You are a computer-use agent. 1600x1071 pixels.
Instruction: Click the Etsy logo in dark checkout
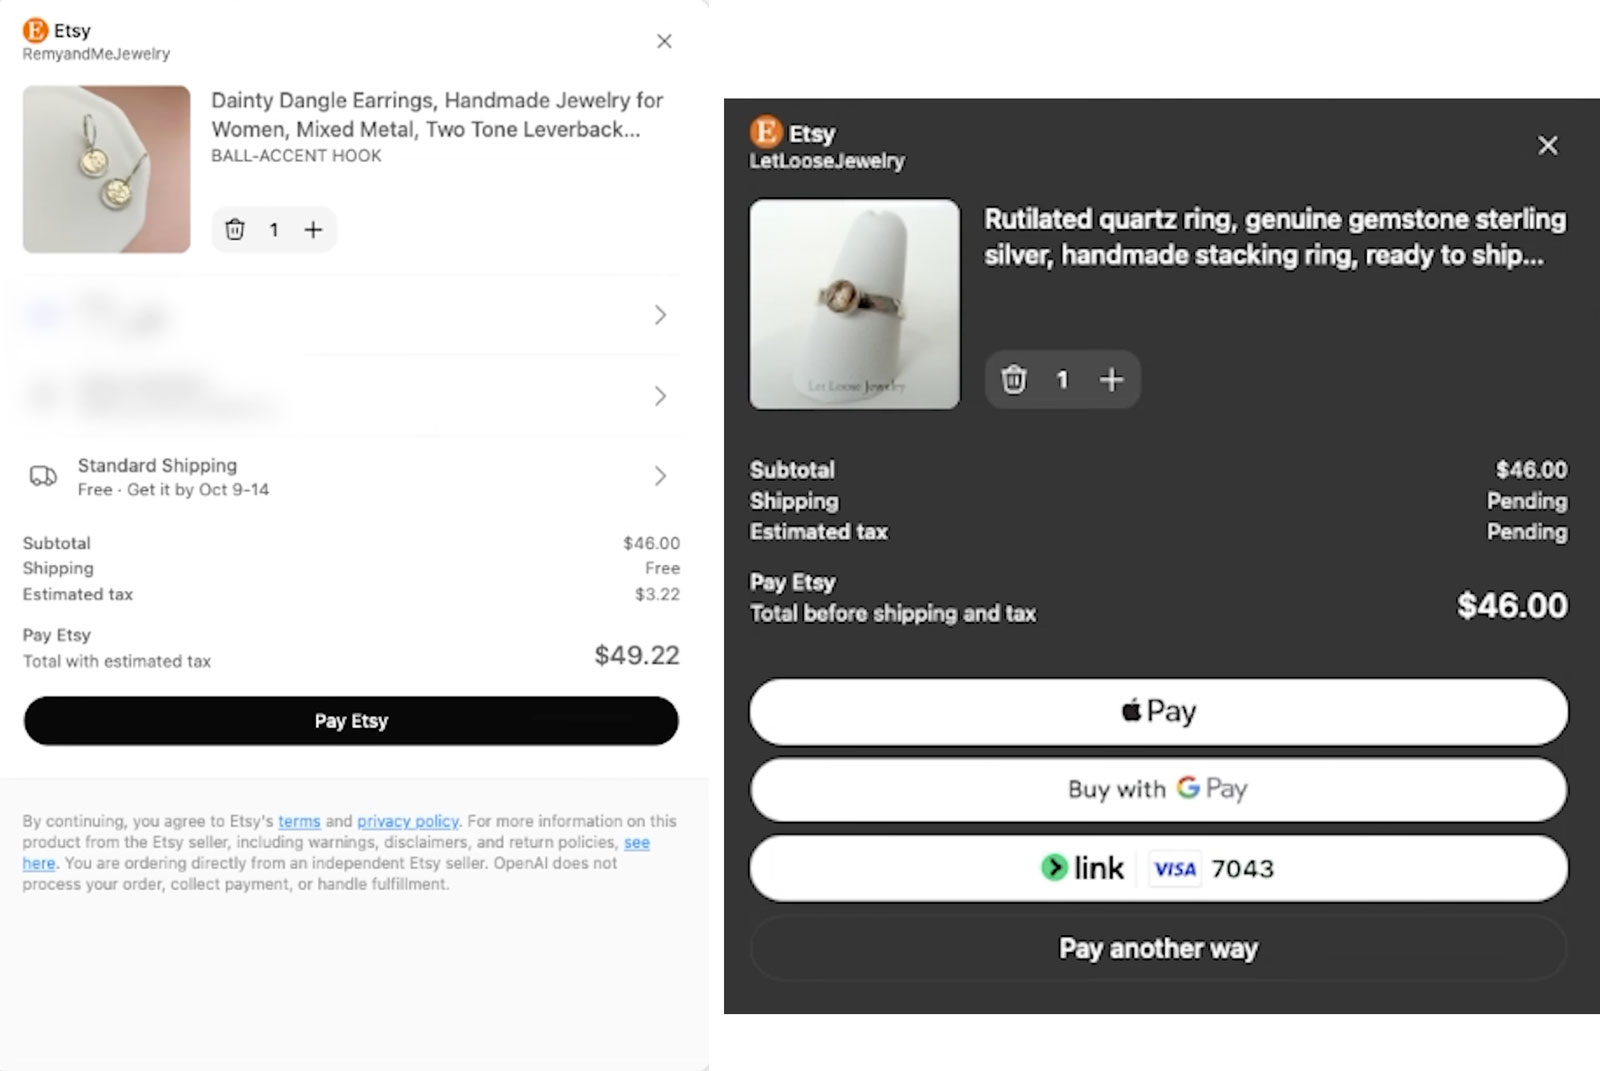tap(766, 132)
